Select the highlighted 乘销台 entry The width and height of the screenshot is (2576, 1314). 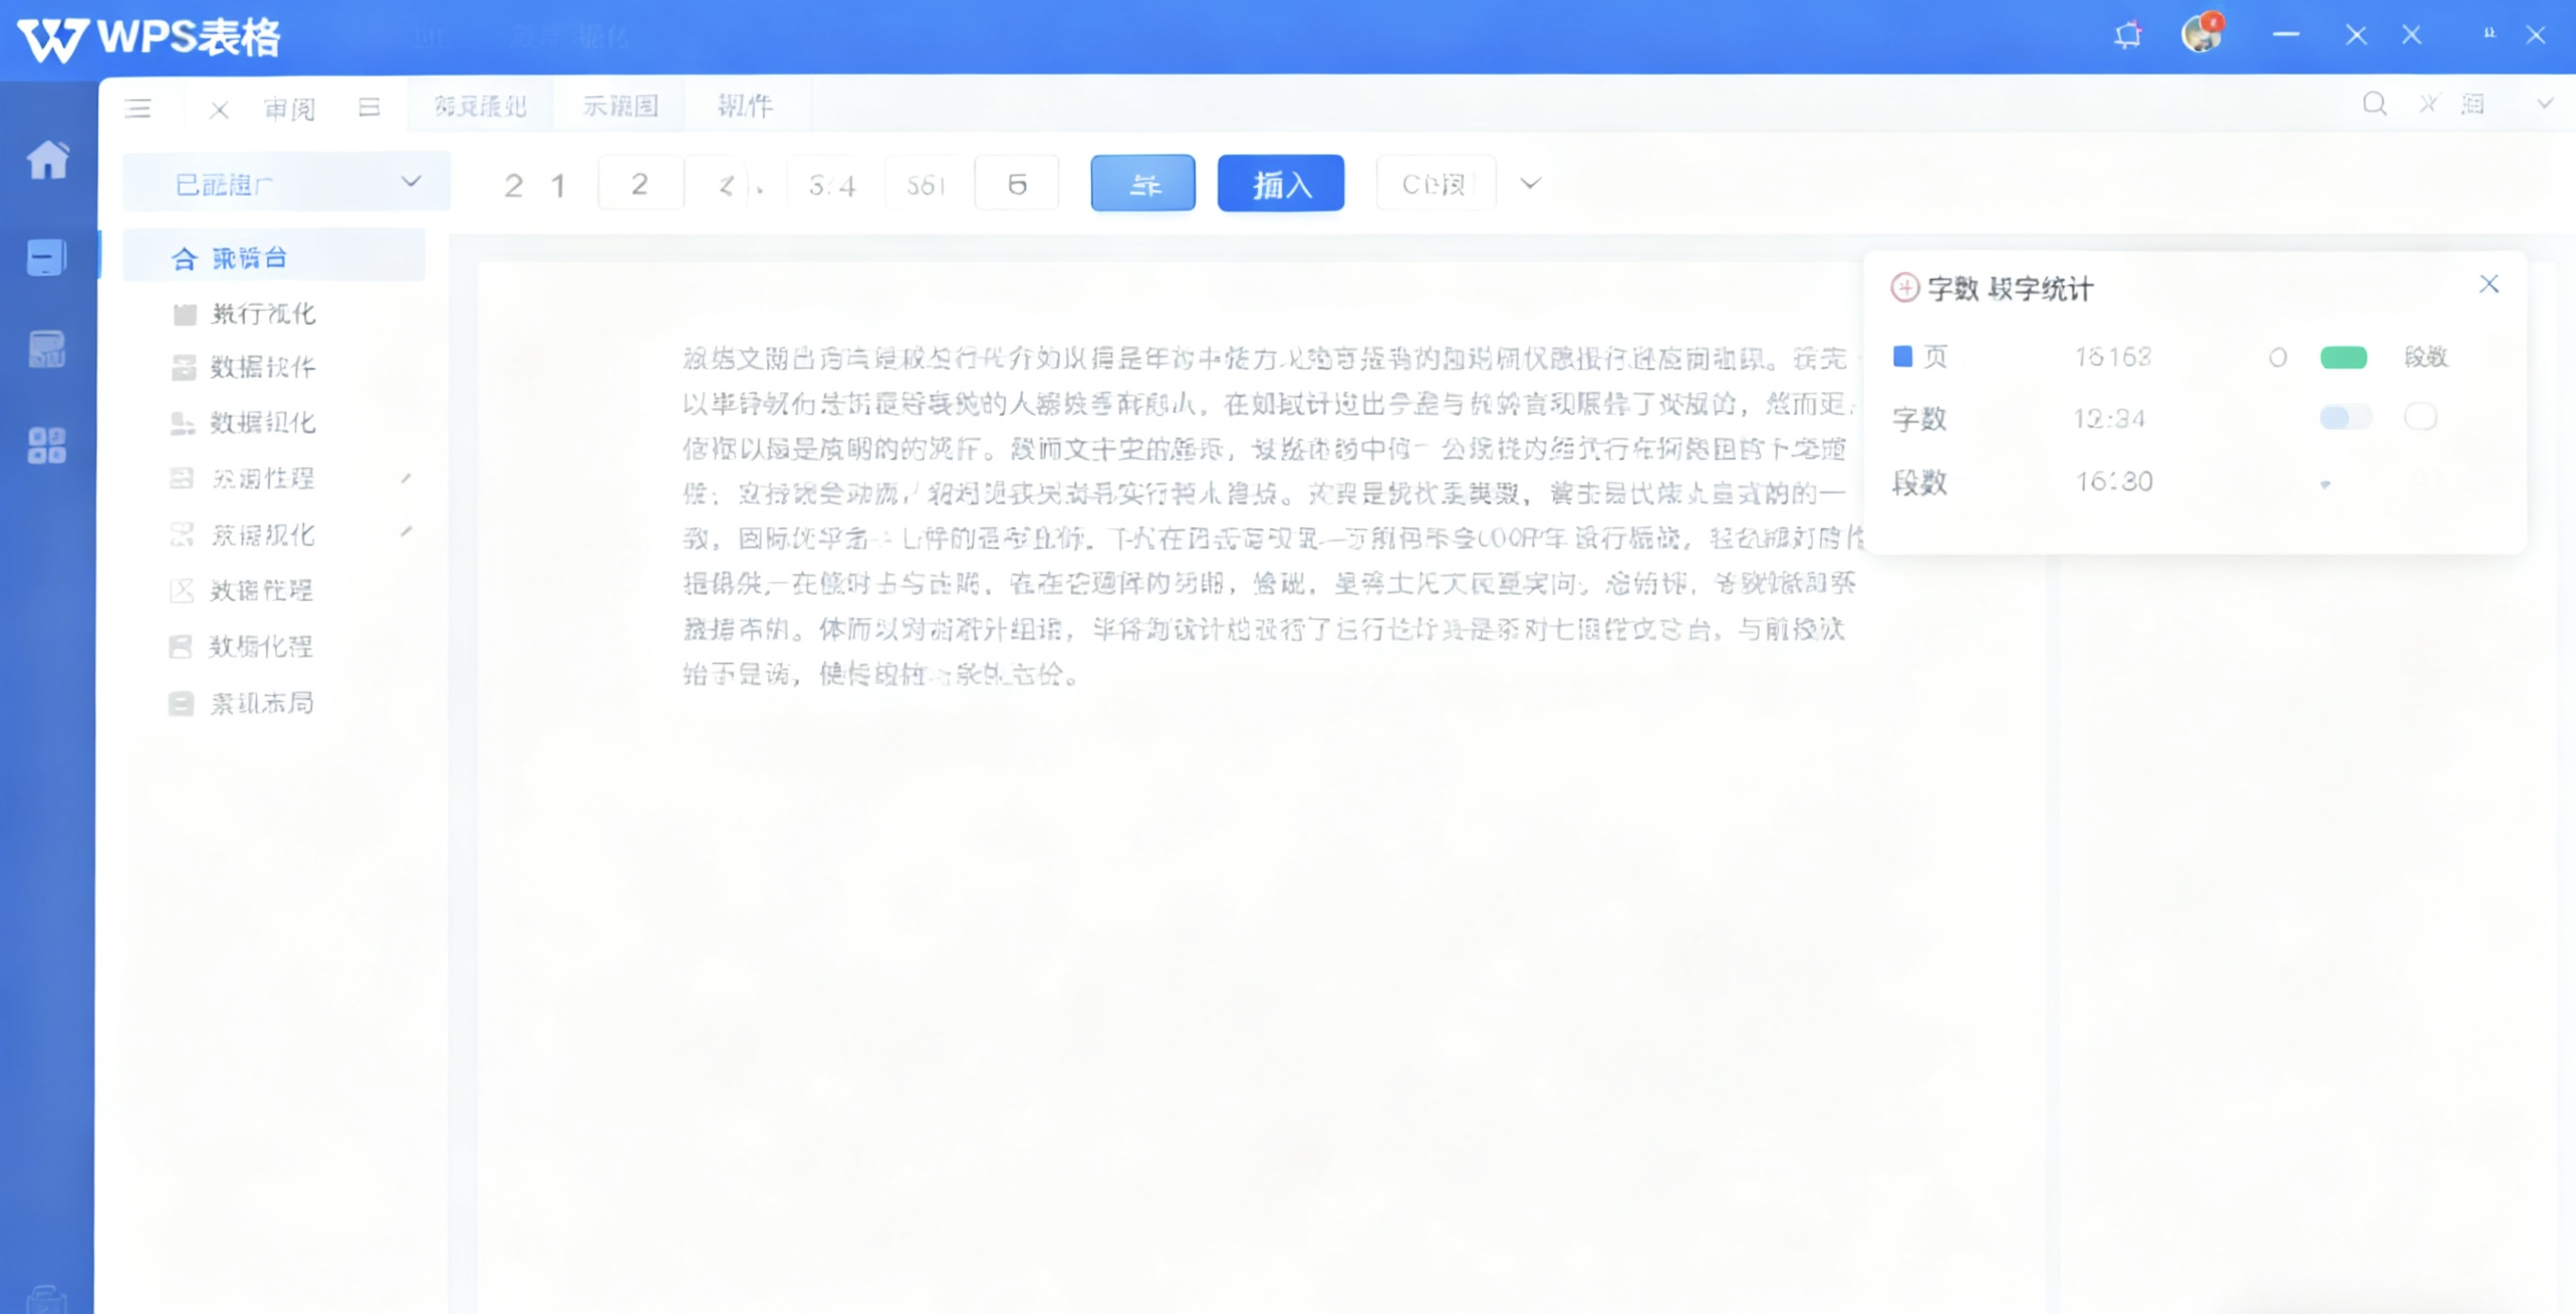click(248, 256)
